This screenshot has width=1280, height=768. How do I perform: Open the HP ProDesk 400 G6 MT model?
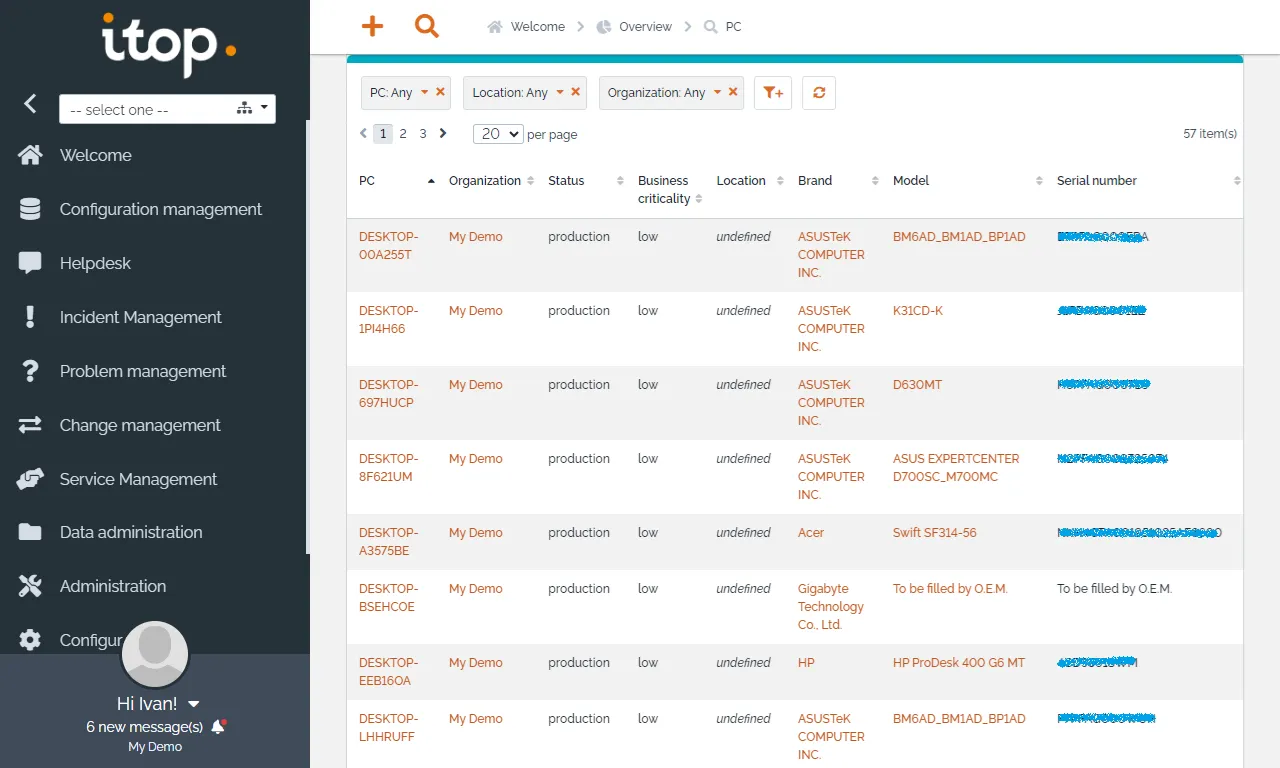coord(959,663)
